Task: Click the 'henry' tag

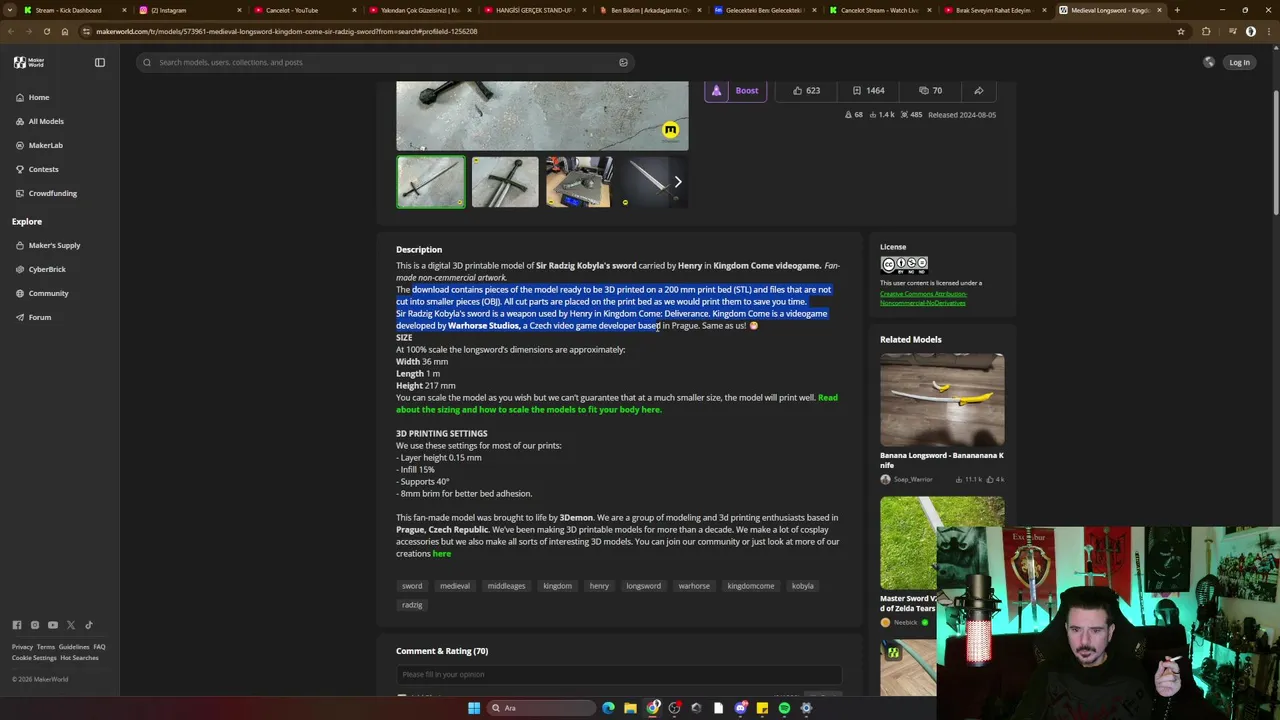Action: [x=599, y=586]
